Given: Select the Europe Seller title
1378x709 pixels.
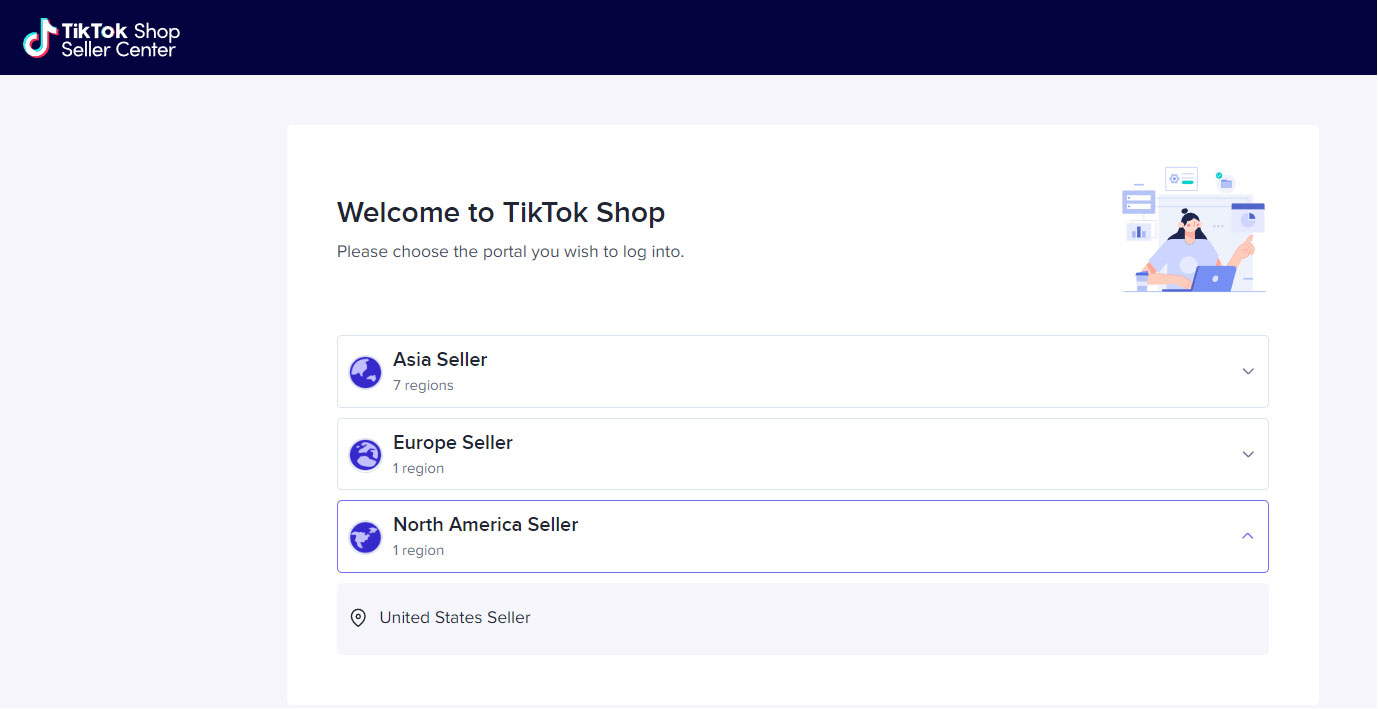Looking at the screenshot, I should coord(452,442).
